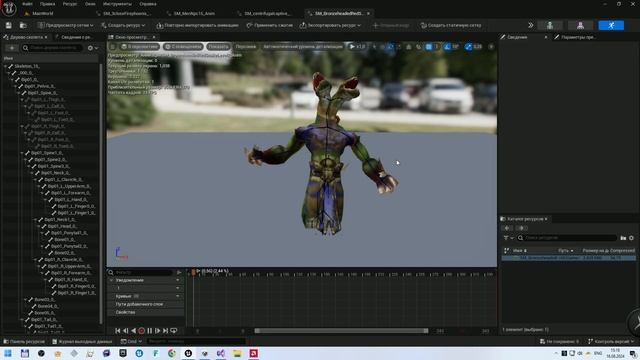Open the viewport hamburger menu icon
640x360 pixels.
(x=113, y=47)
